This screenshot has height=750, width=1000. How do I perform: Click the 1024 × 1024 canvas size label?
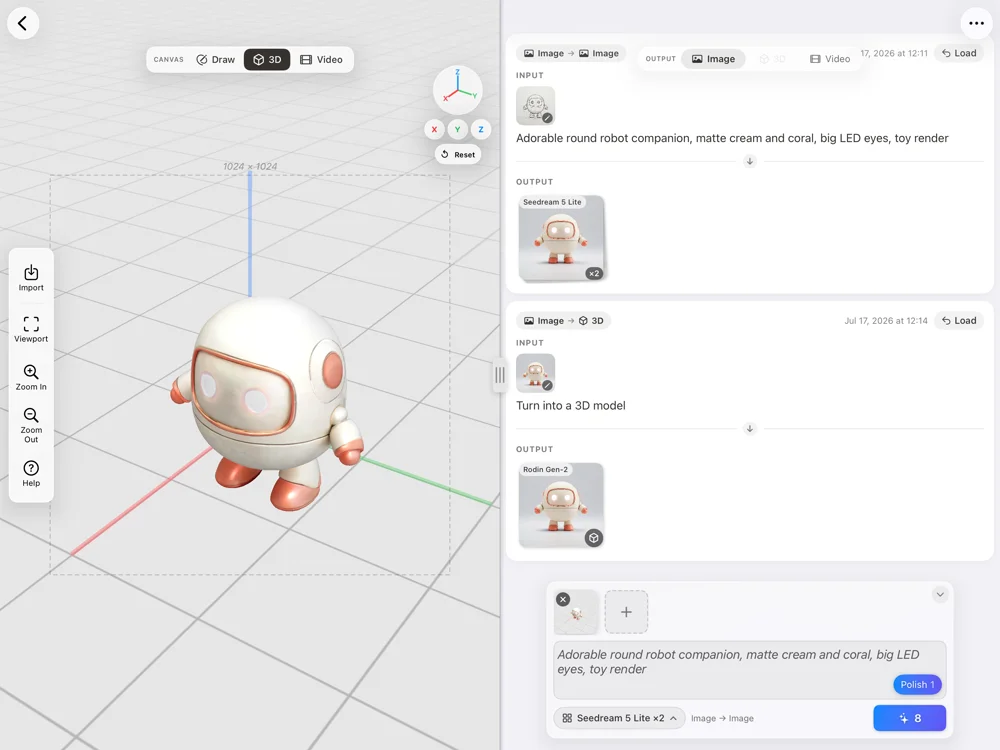[250, 166]
